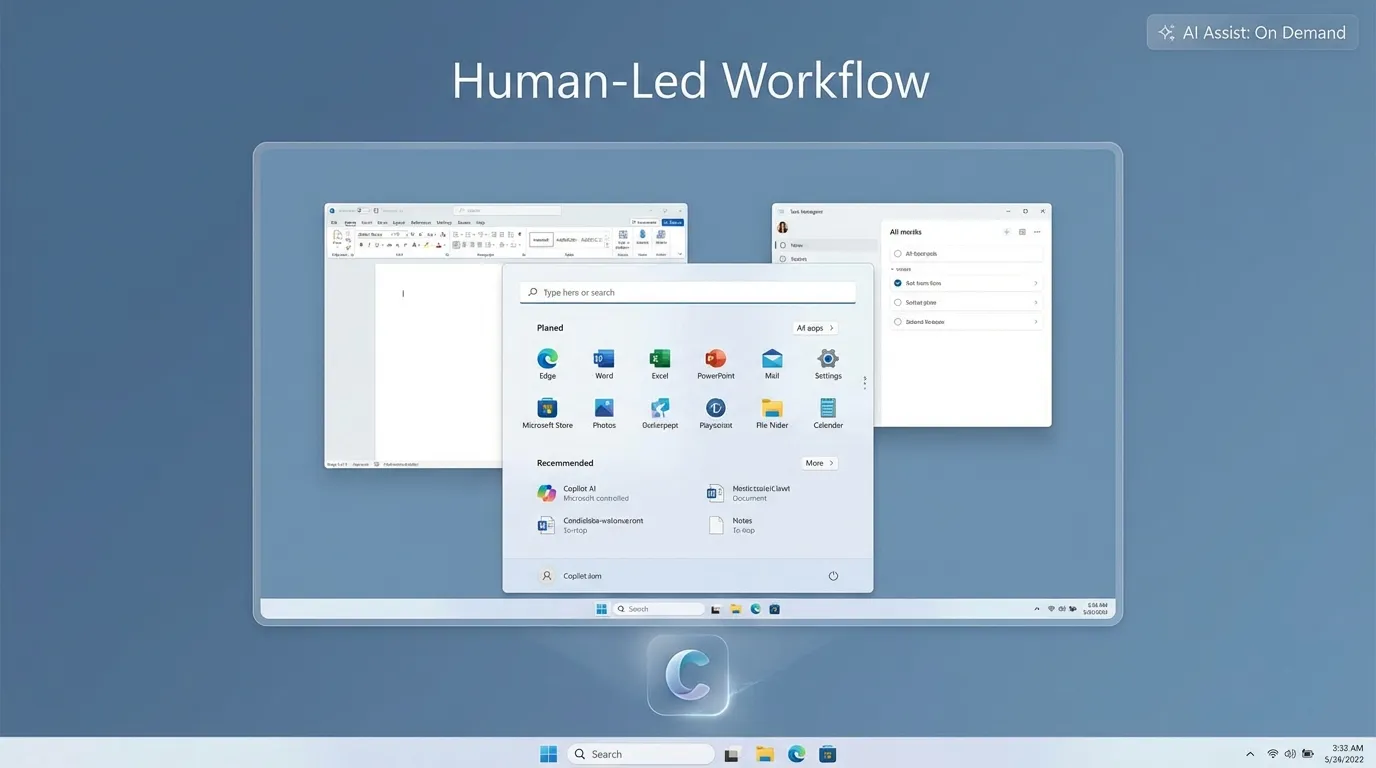The width and height of the screenshot is (1376, 768).
Task: Open the References tab in Word ribbon
Action: tap(420, 223)
